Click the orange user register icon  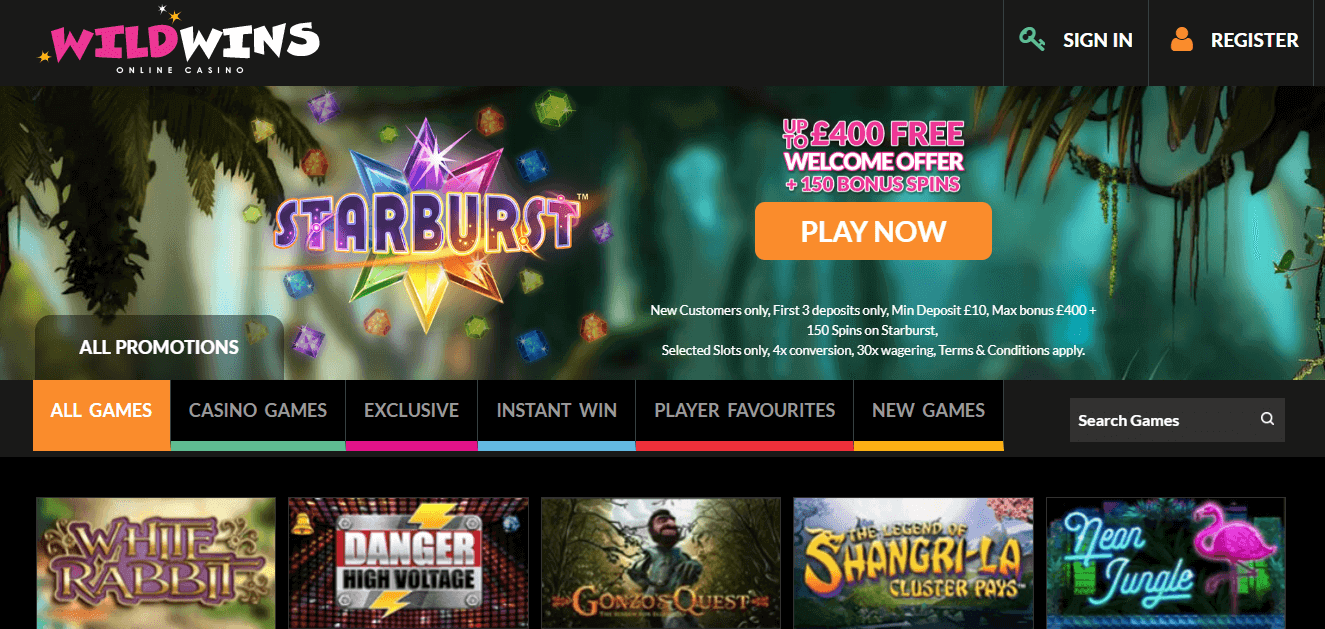coord(1182,40)
